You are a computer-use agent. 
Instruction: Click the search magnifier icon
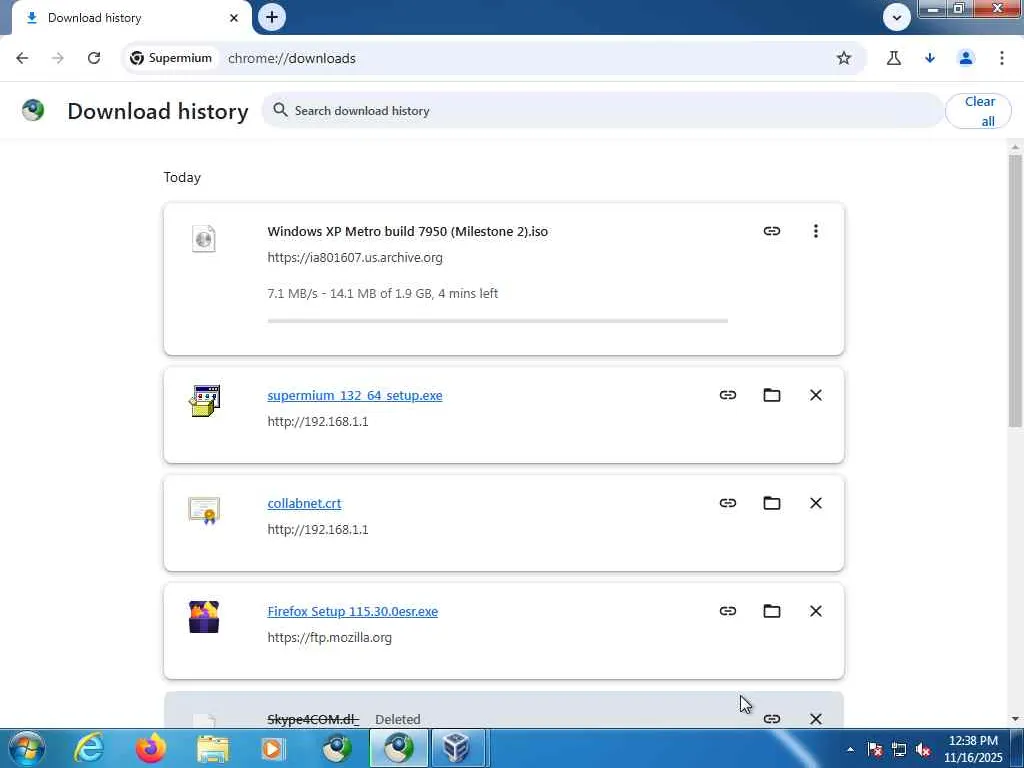coord(280,110)
